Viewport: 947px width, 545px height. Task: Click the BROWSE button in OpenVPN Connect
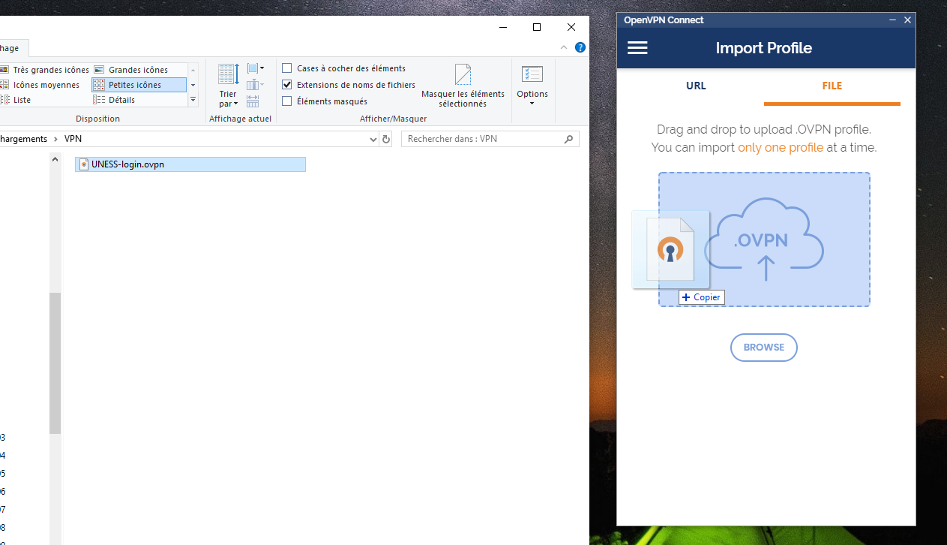[763, 347]
